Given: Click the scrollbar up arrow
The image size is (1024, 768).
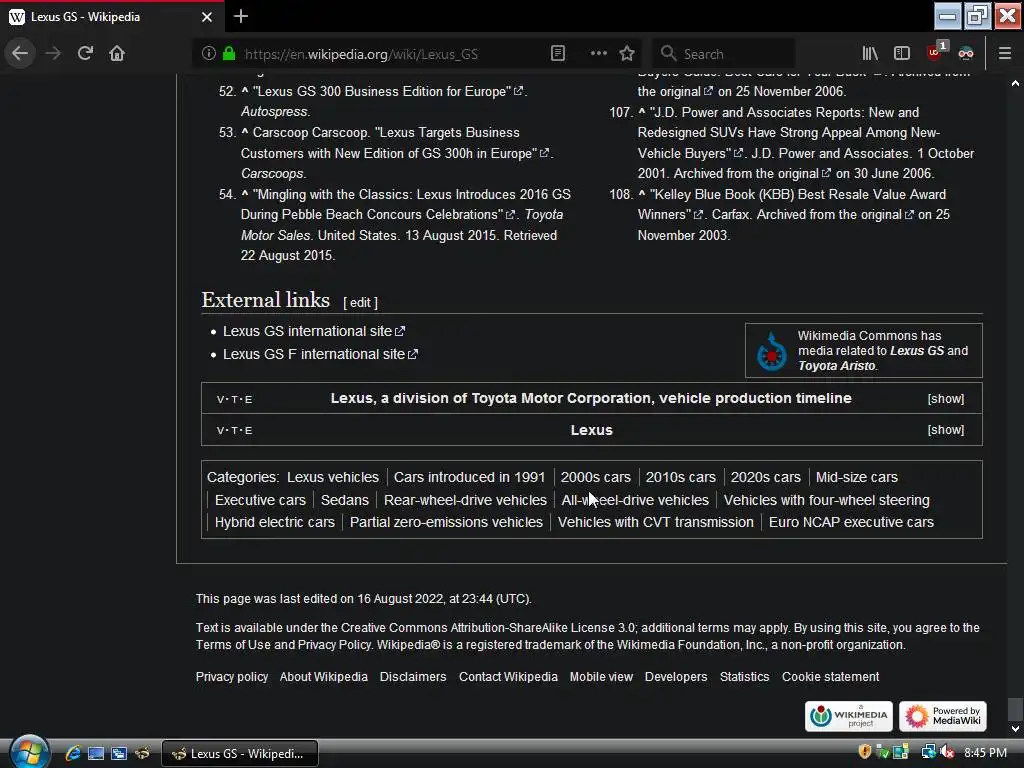Looking at the screenshot, I should click(x=1015, y=84).
